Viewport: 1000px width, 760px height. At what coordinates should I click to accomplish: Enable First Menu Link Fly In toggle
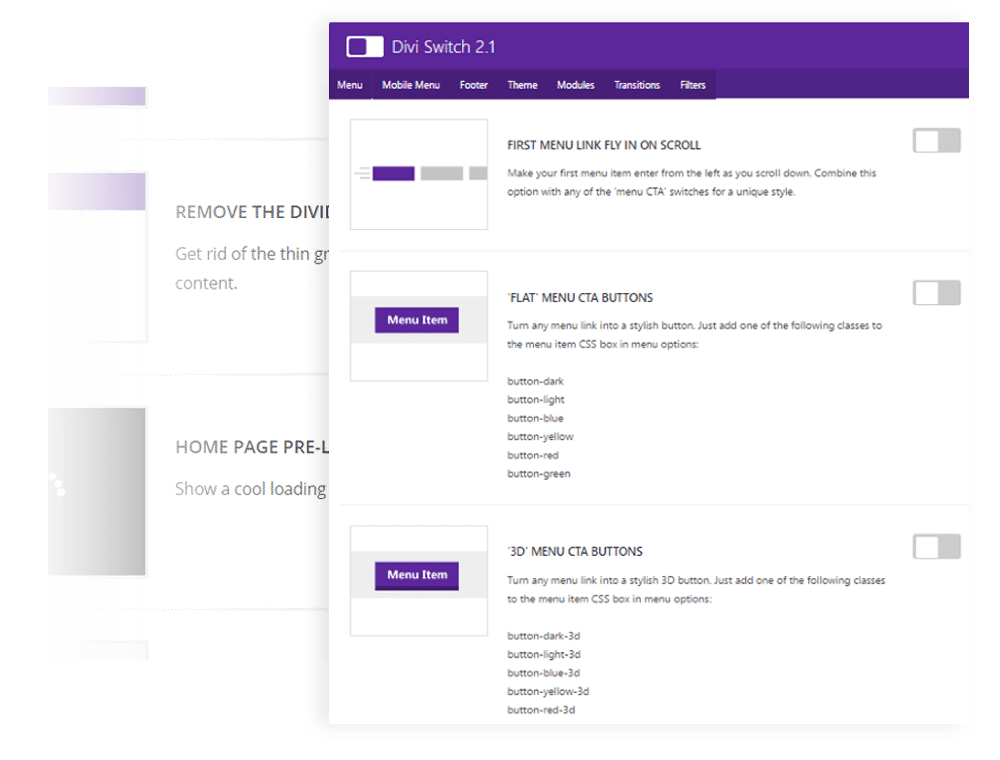(x=936, y=140)
